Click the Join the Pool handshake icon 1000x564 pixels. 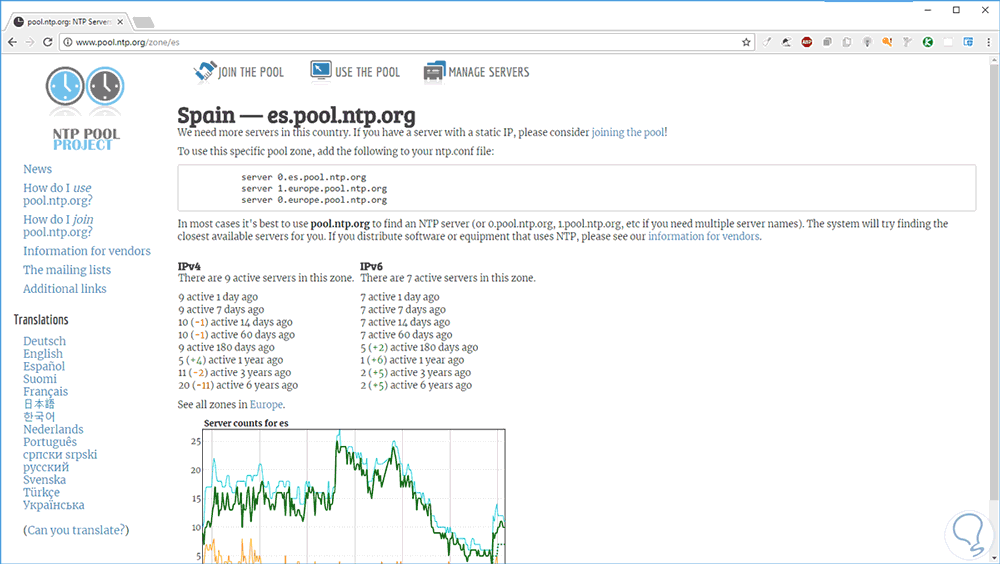(x=205, y=71)
